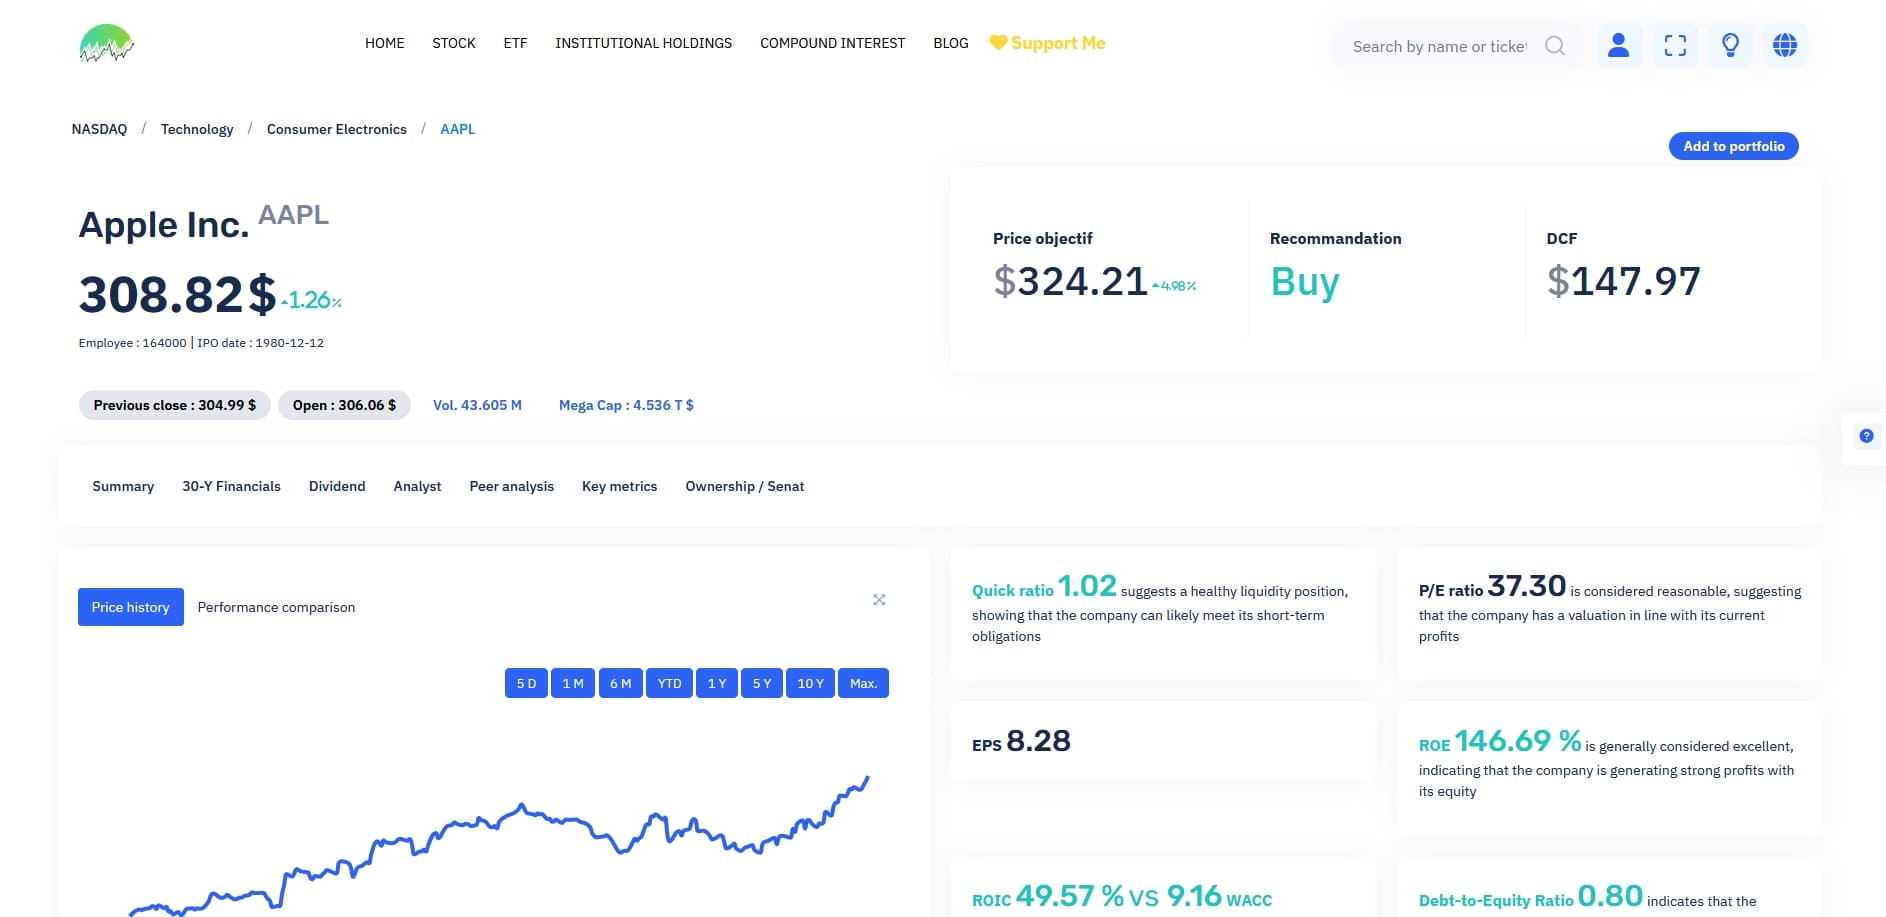Click the Vol. 43.605 M text
This screenshot has width=1886, height=917.
coord(477,405)
